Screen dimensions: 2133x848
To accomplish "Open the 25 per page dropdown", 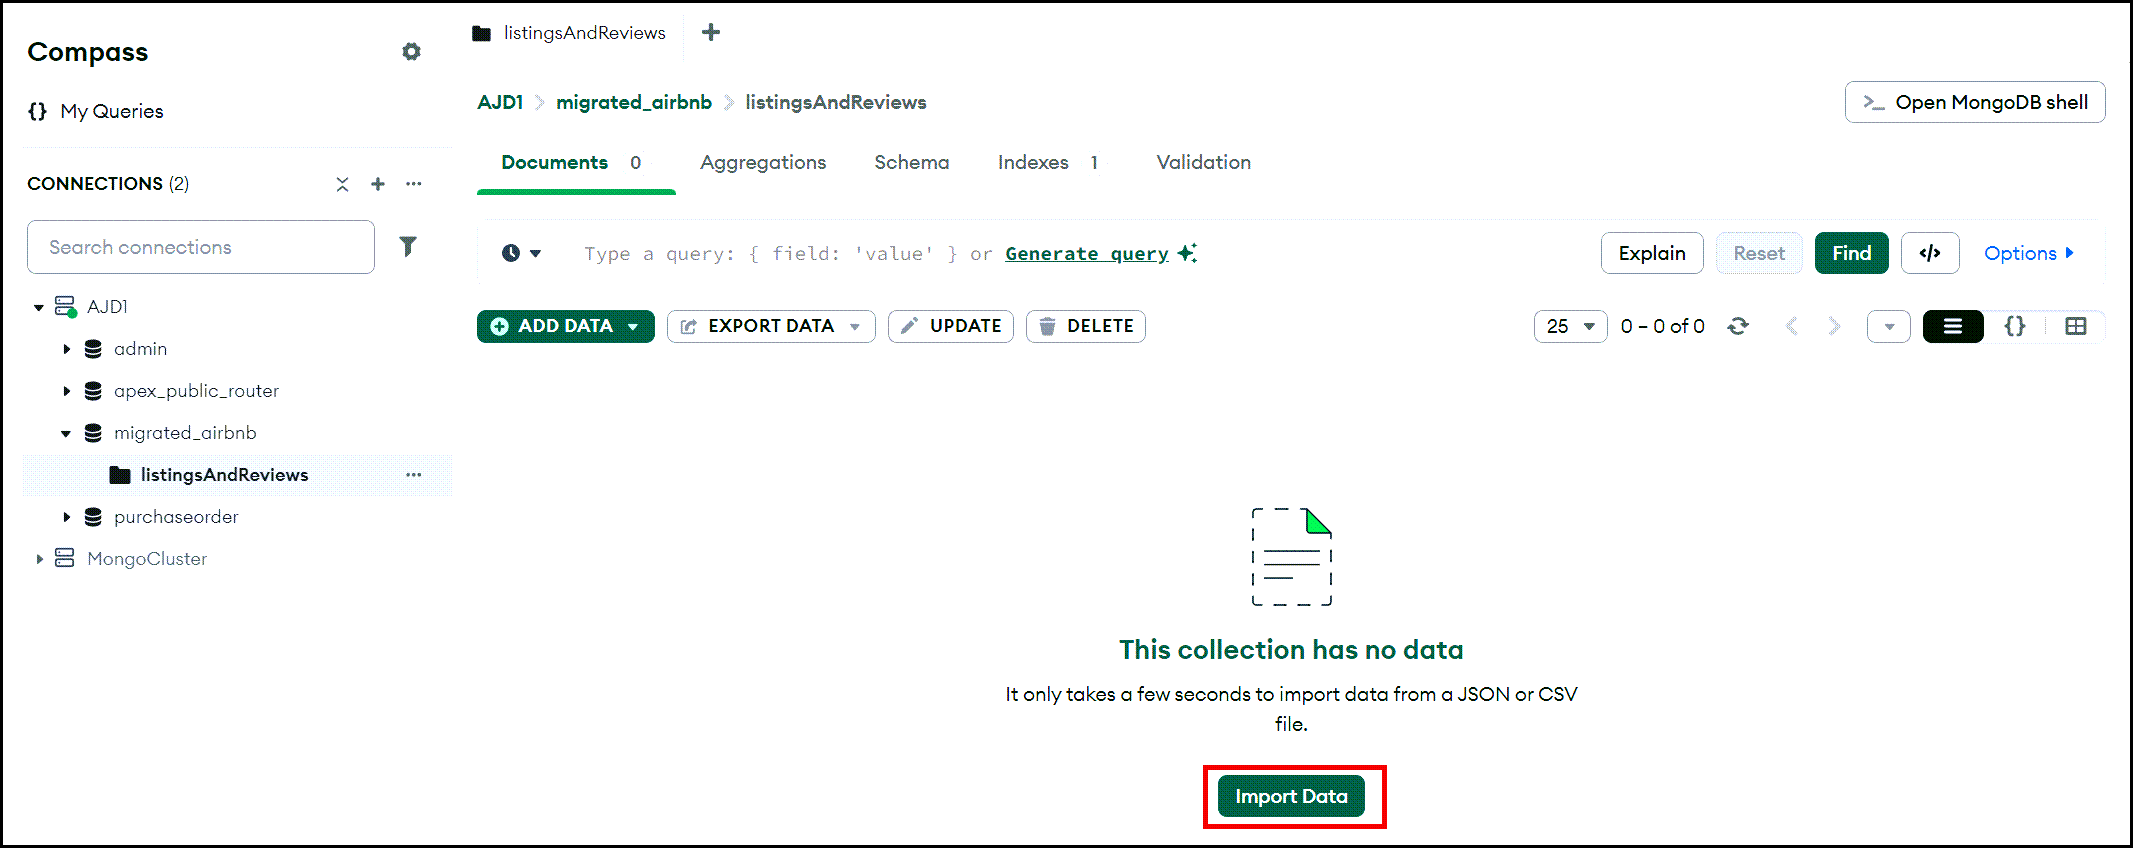I will point(1570,326).
